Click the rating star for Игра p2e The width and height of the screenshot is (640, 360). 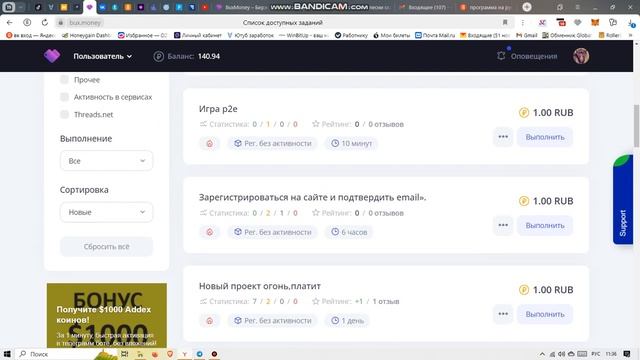[316, 124]
